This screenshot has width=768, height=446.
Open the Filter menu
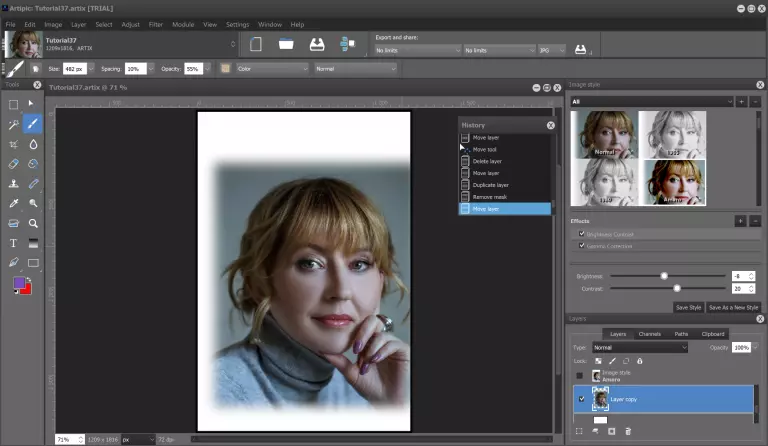[x=156, y=23]
